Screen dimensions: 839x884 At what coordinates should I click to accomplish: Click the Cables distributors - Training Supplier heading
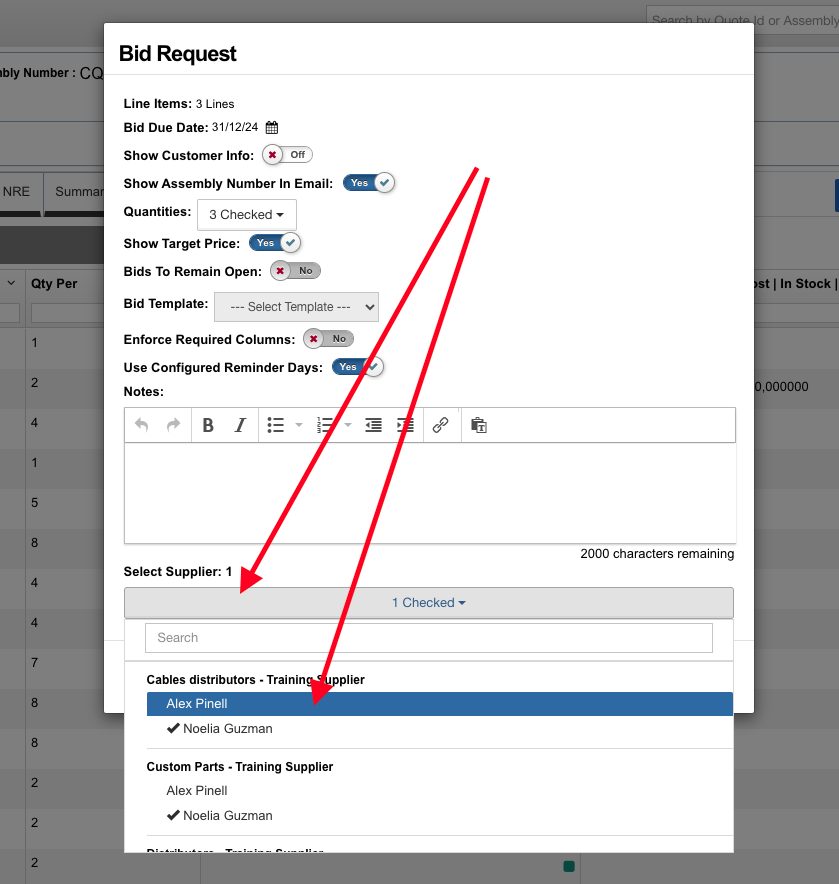(255, 680)
